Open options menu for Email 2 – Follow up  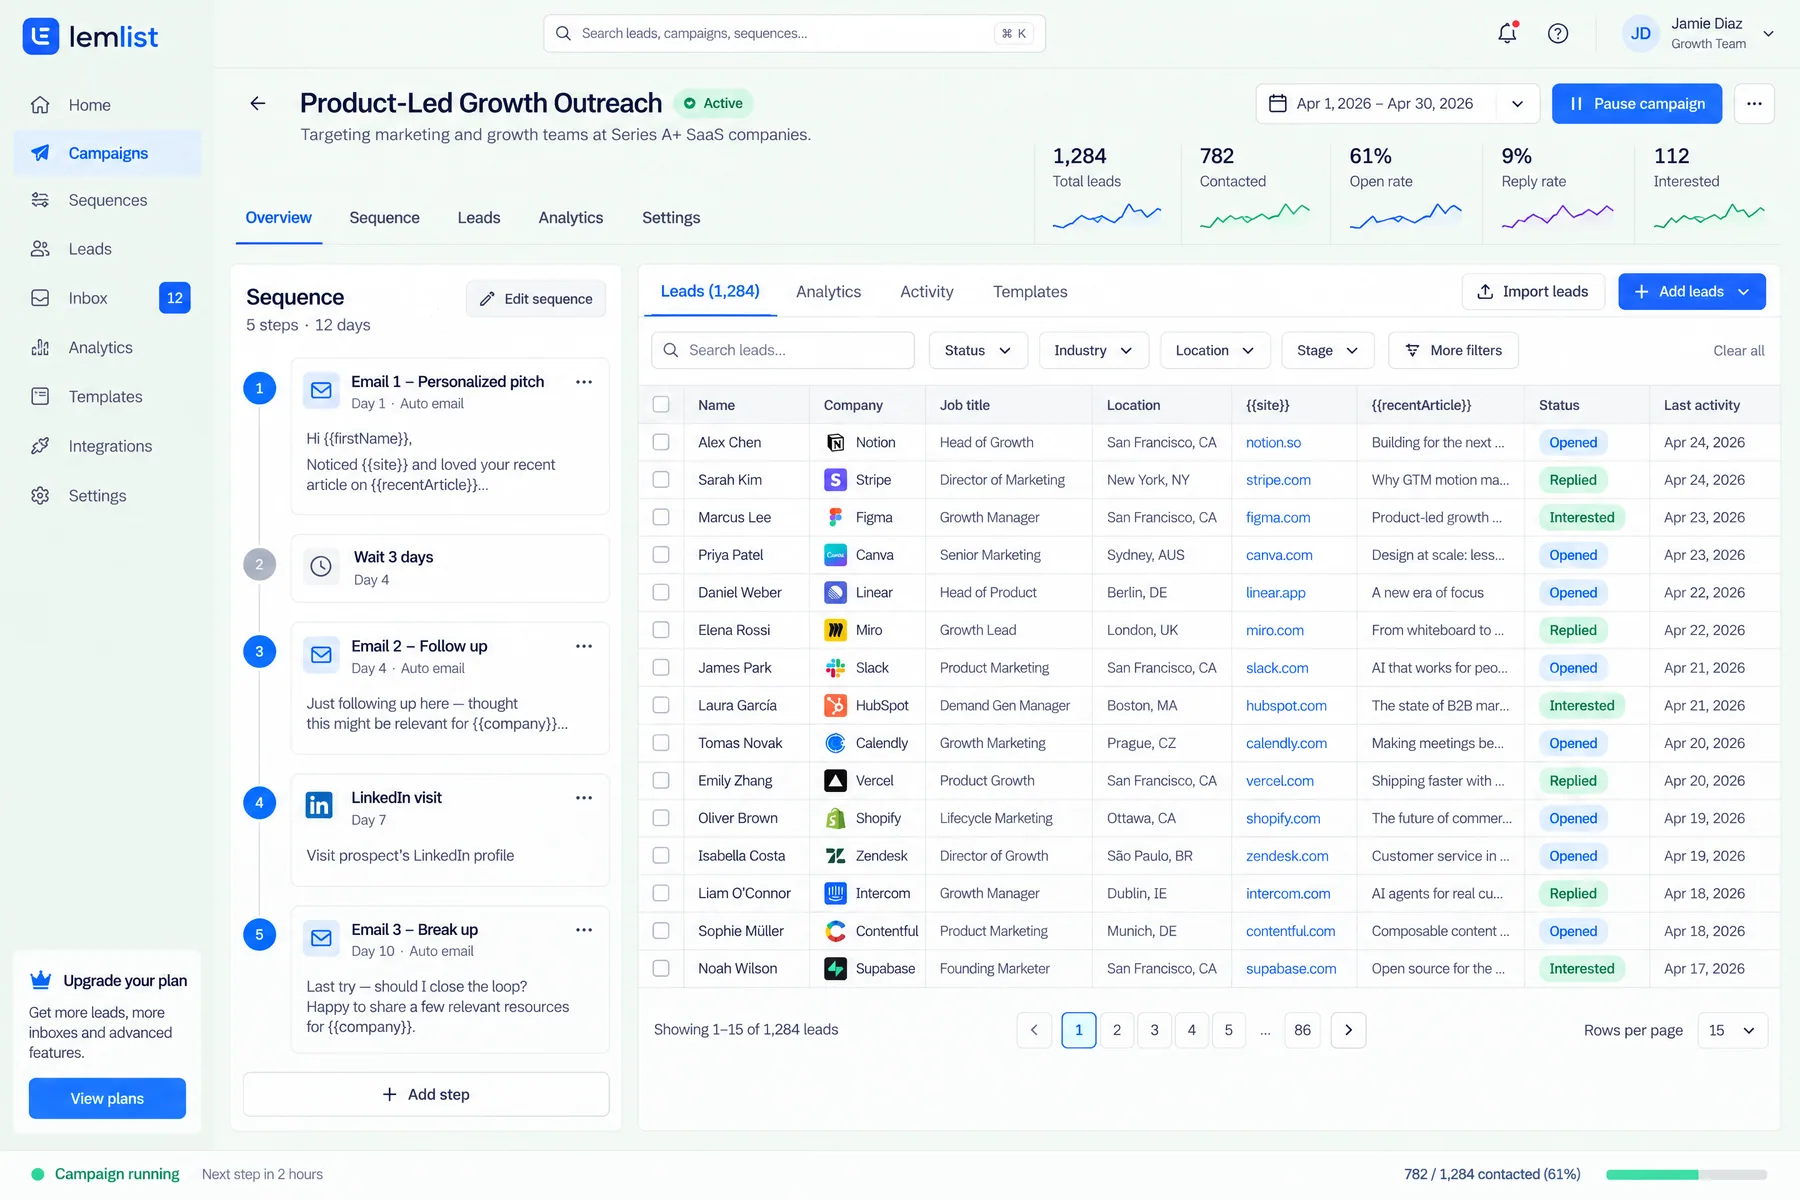(x=584, y=646)
